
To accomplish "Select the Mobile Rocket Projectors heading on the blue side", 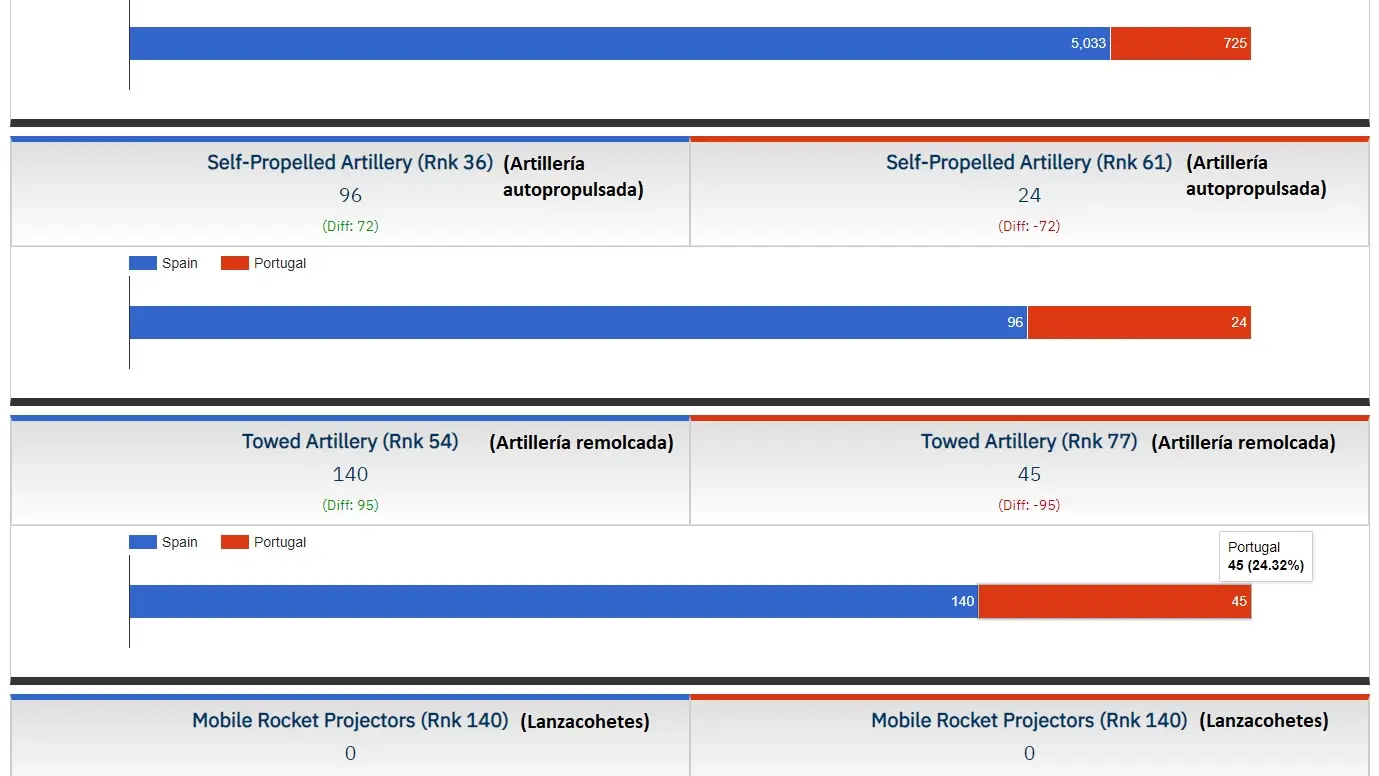I will 350,720.
